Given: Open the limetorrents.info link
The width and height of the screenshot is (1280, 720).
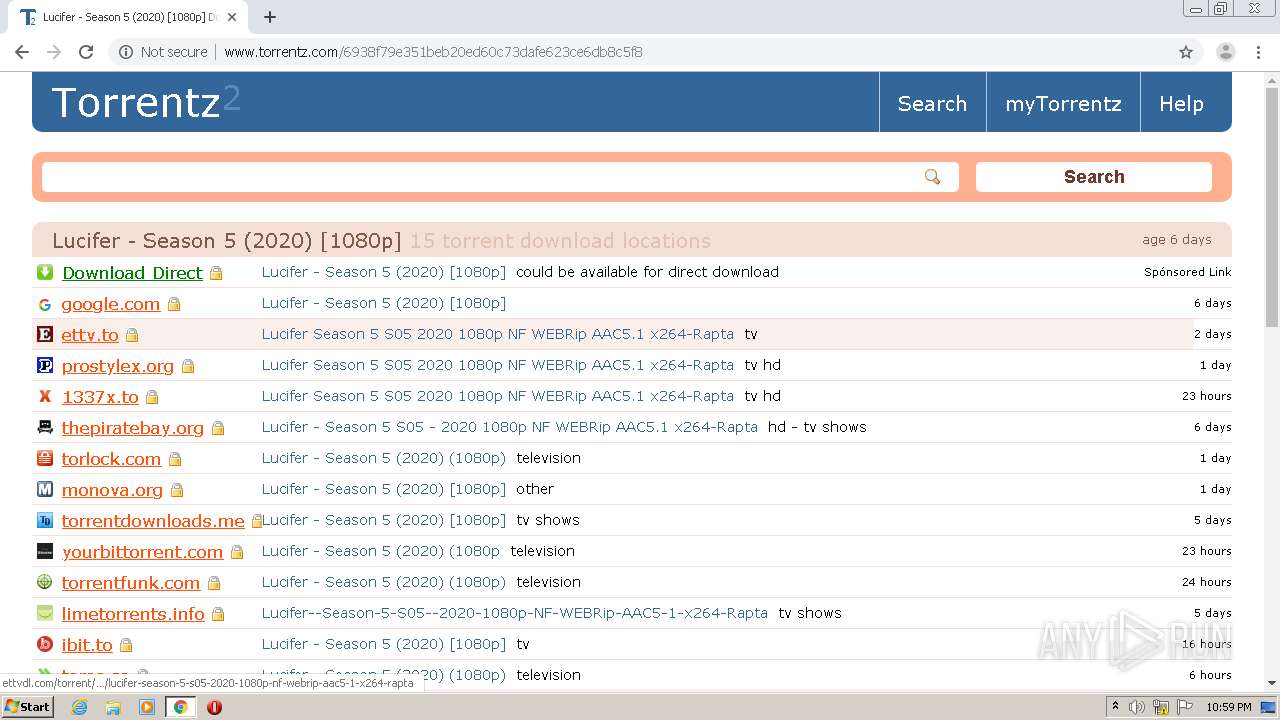Looking at the screenshot, I should pyautogui.click(x=133, y=614).
